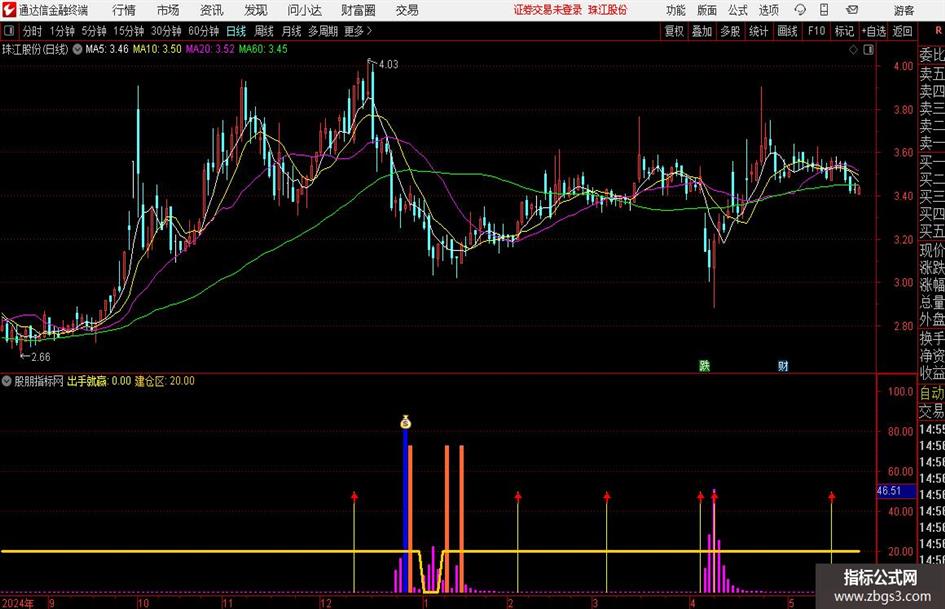Open the 功能 menu

pos(676,10)
